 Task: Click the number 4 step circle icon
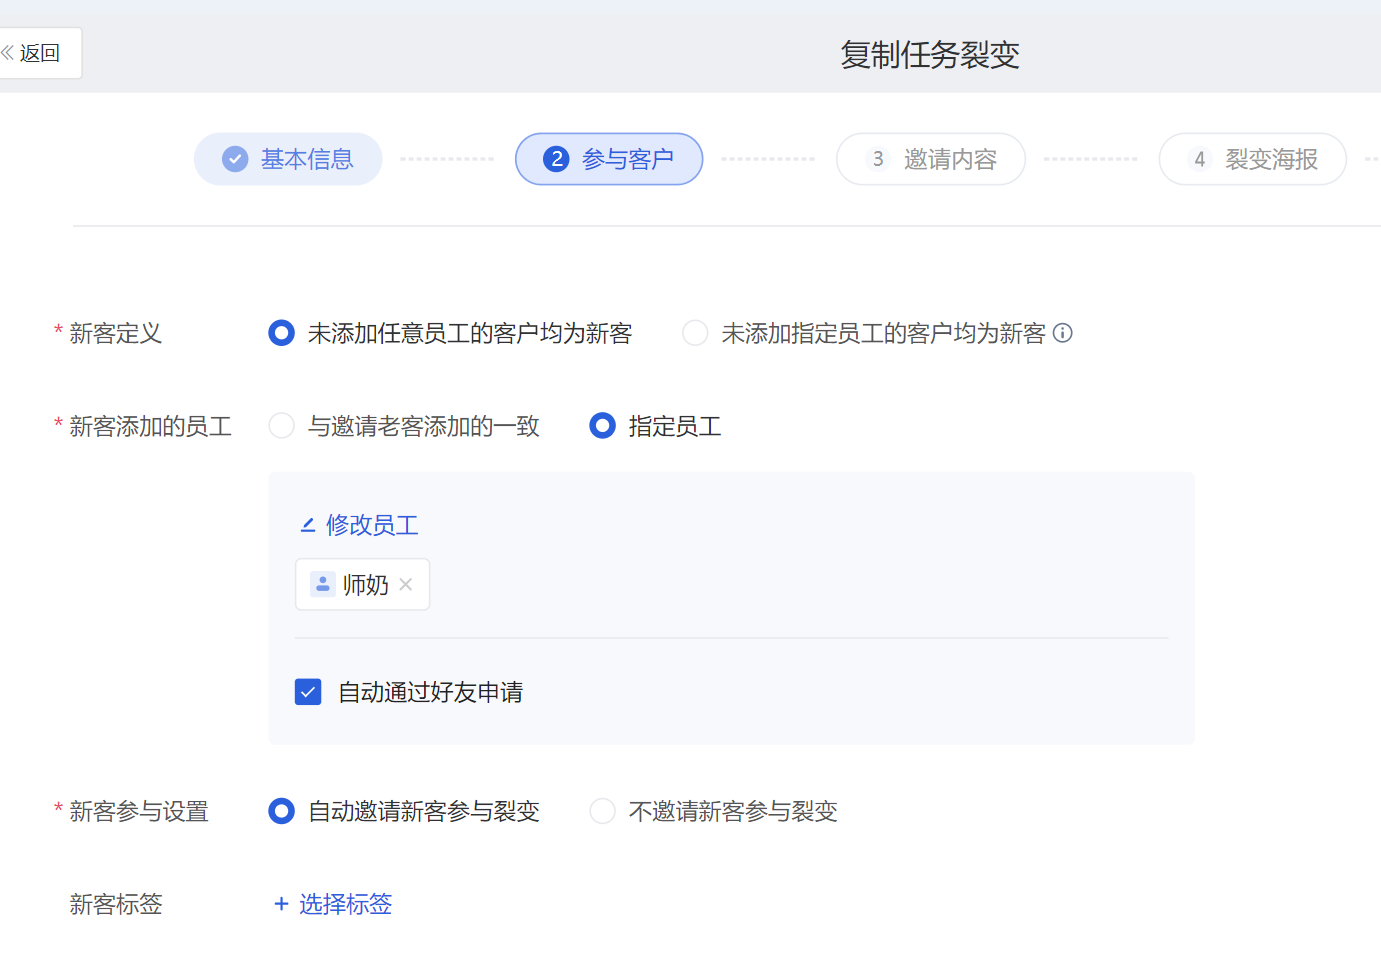[x=1199, y=159]
